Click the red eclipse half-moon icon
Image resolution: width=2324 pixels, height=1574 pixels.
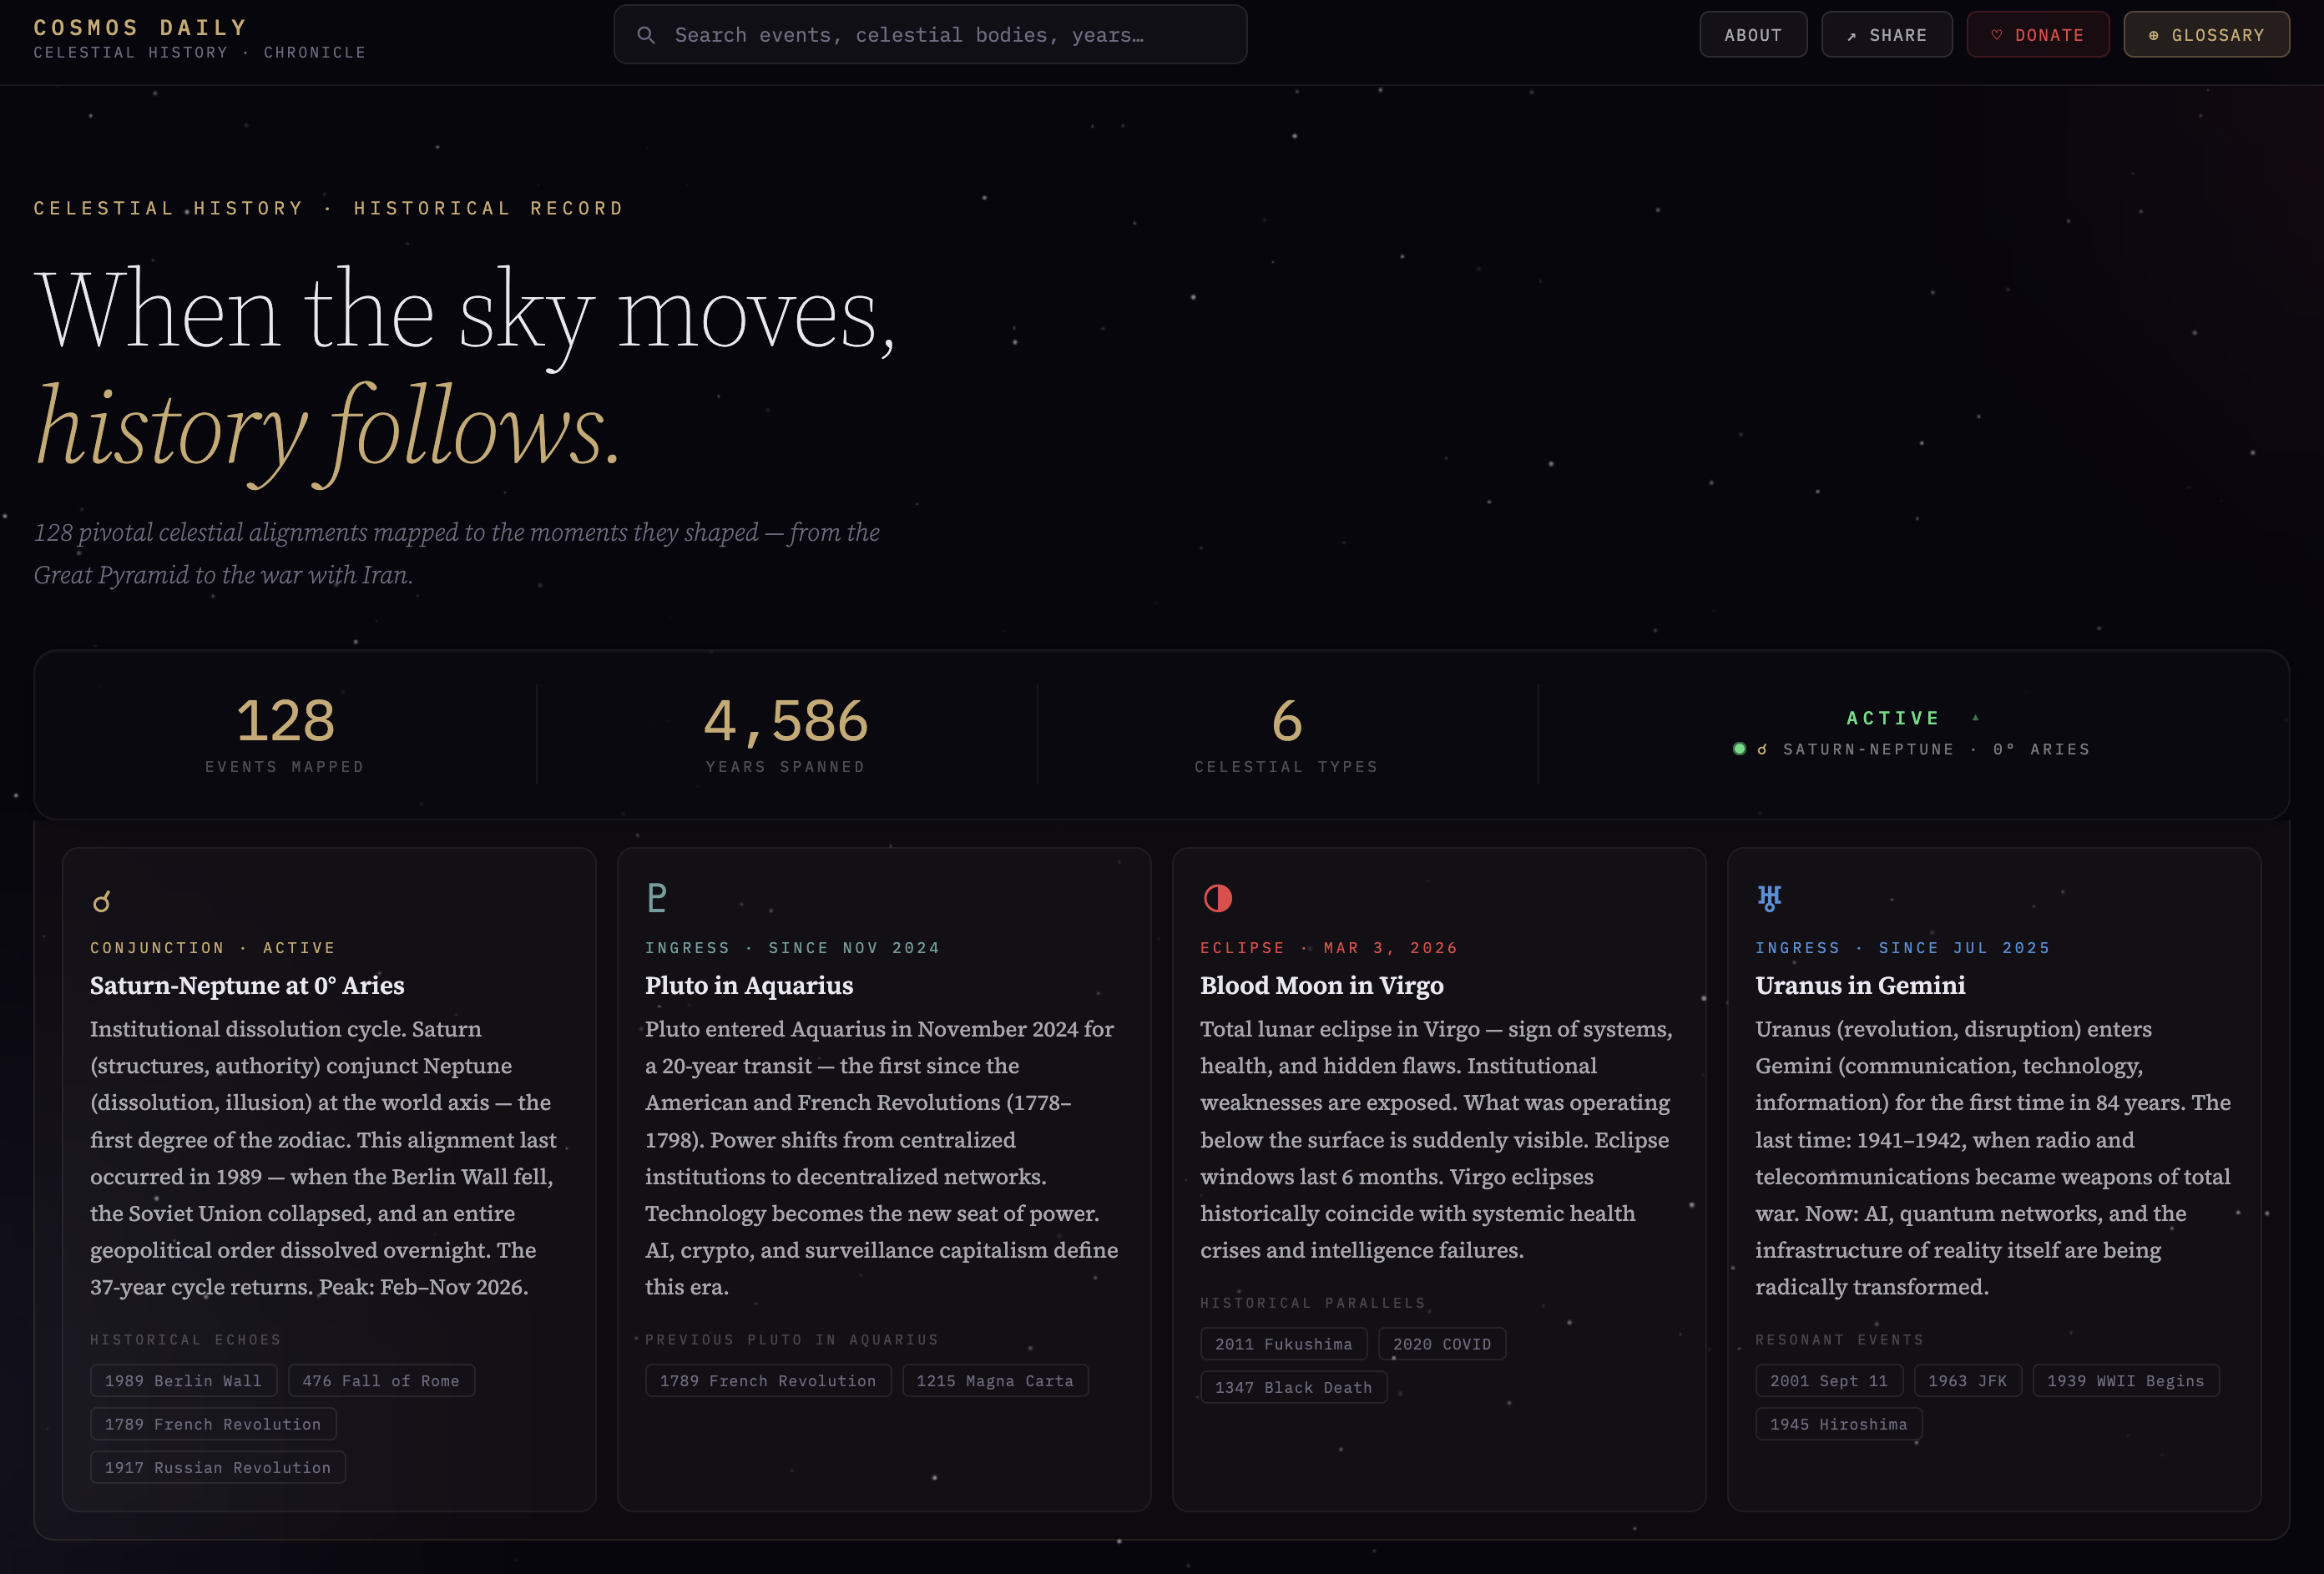tap(1217, 898)
